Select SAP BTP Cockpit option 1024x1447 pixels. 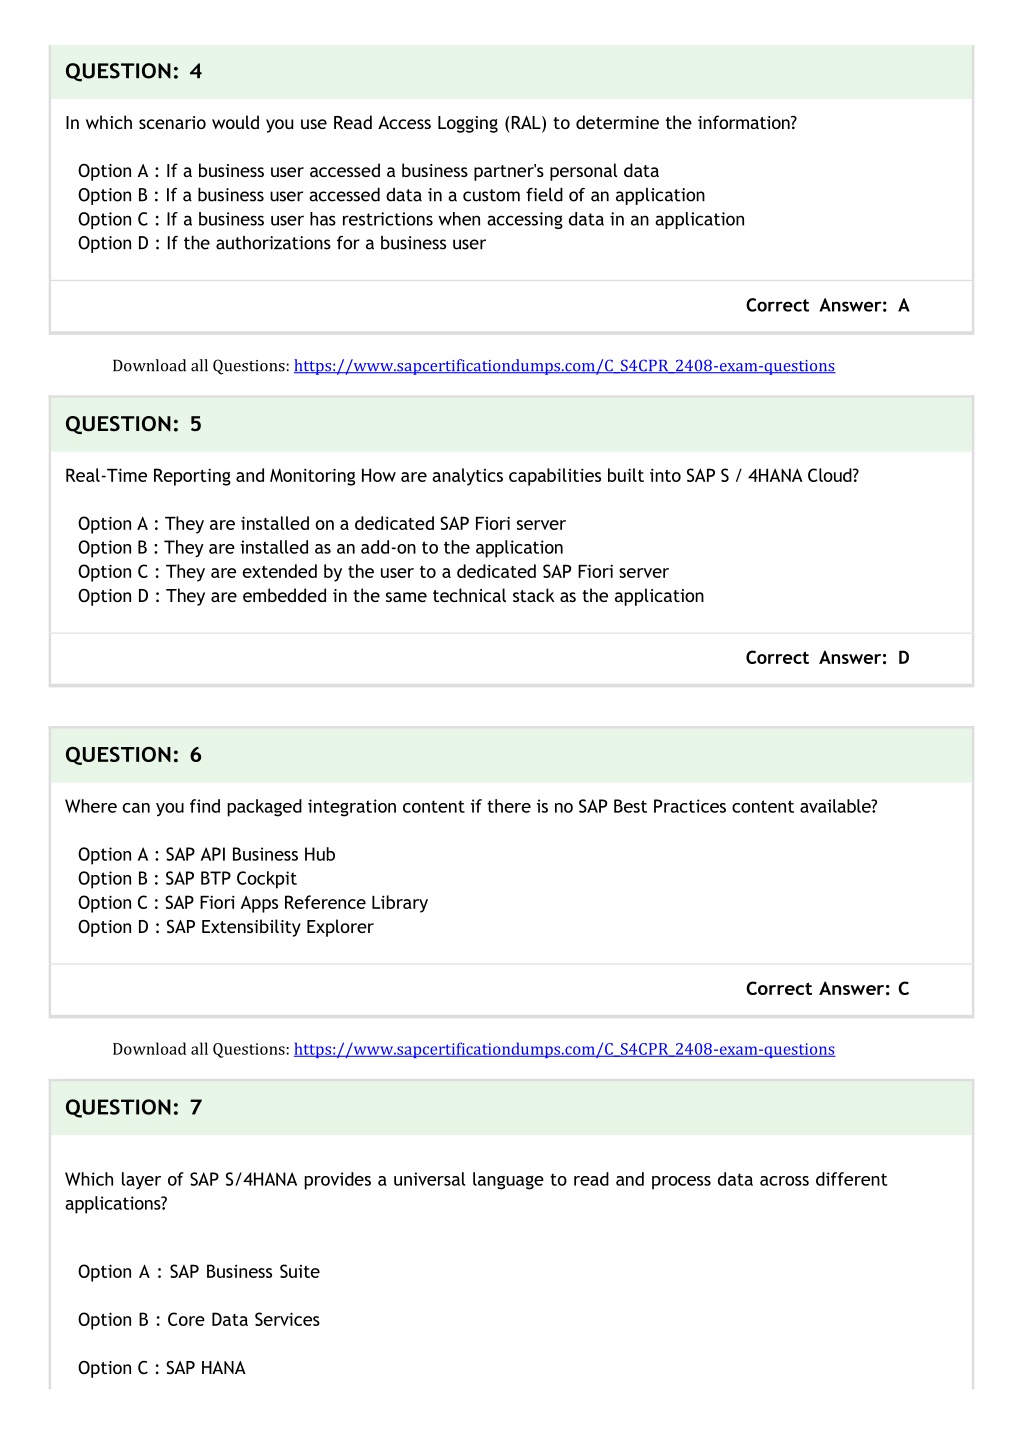point(187,879)
